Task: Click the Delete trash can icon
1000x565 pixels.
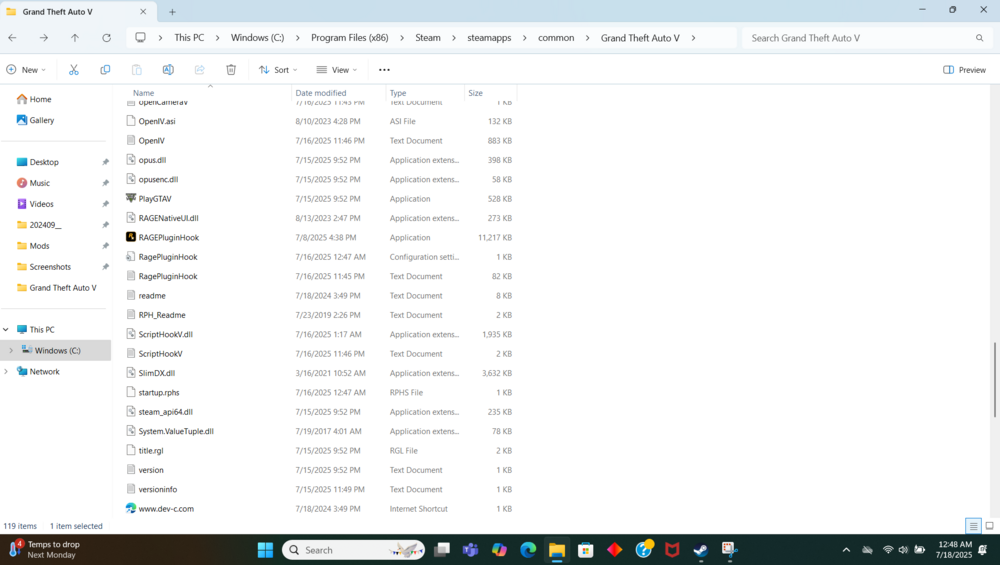Action: (x=231, y=70)
